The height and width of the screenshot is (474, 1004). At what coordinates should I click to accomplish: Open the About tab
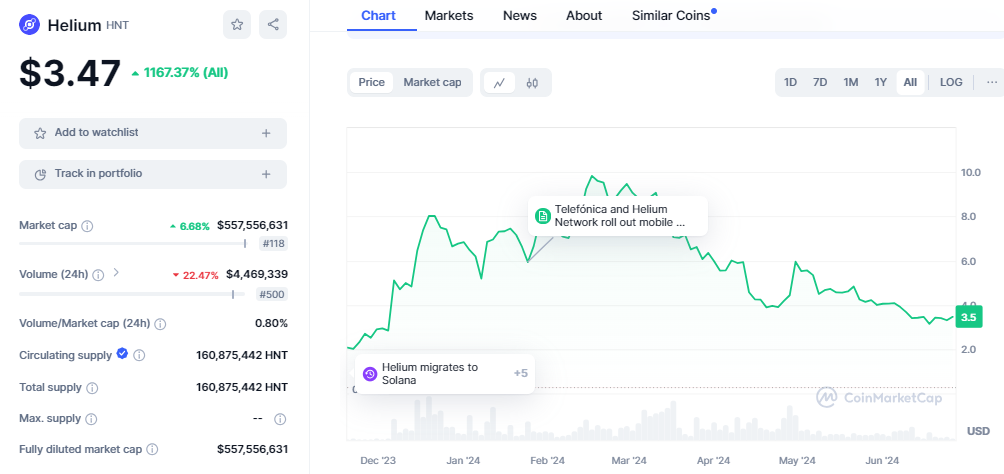tap(584, 15)
